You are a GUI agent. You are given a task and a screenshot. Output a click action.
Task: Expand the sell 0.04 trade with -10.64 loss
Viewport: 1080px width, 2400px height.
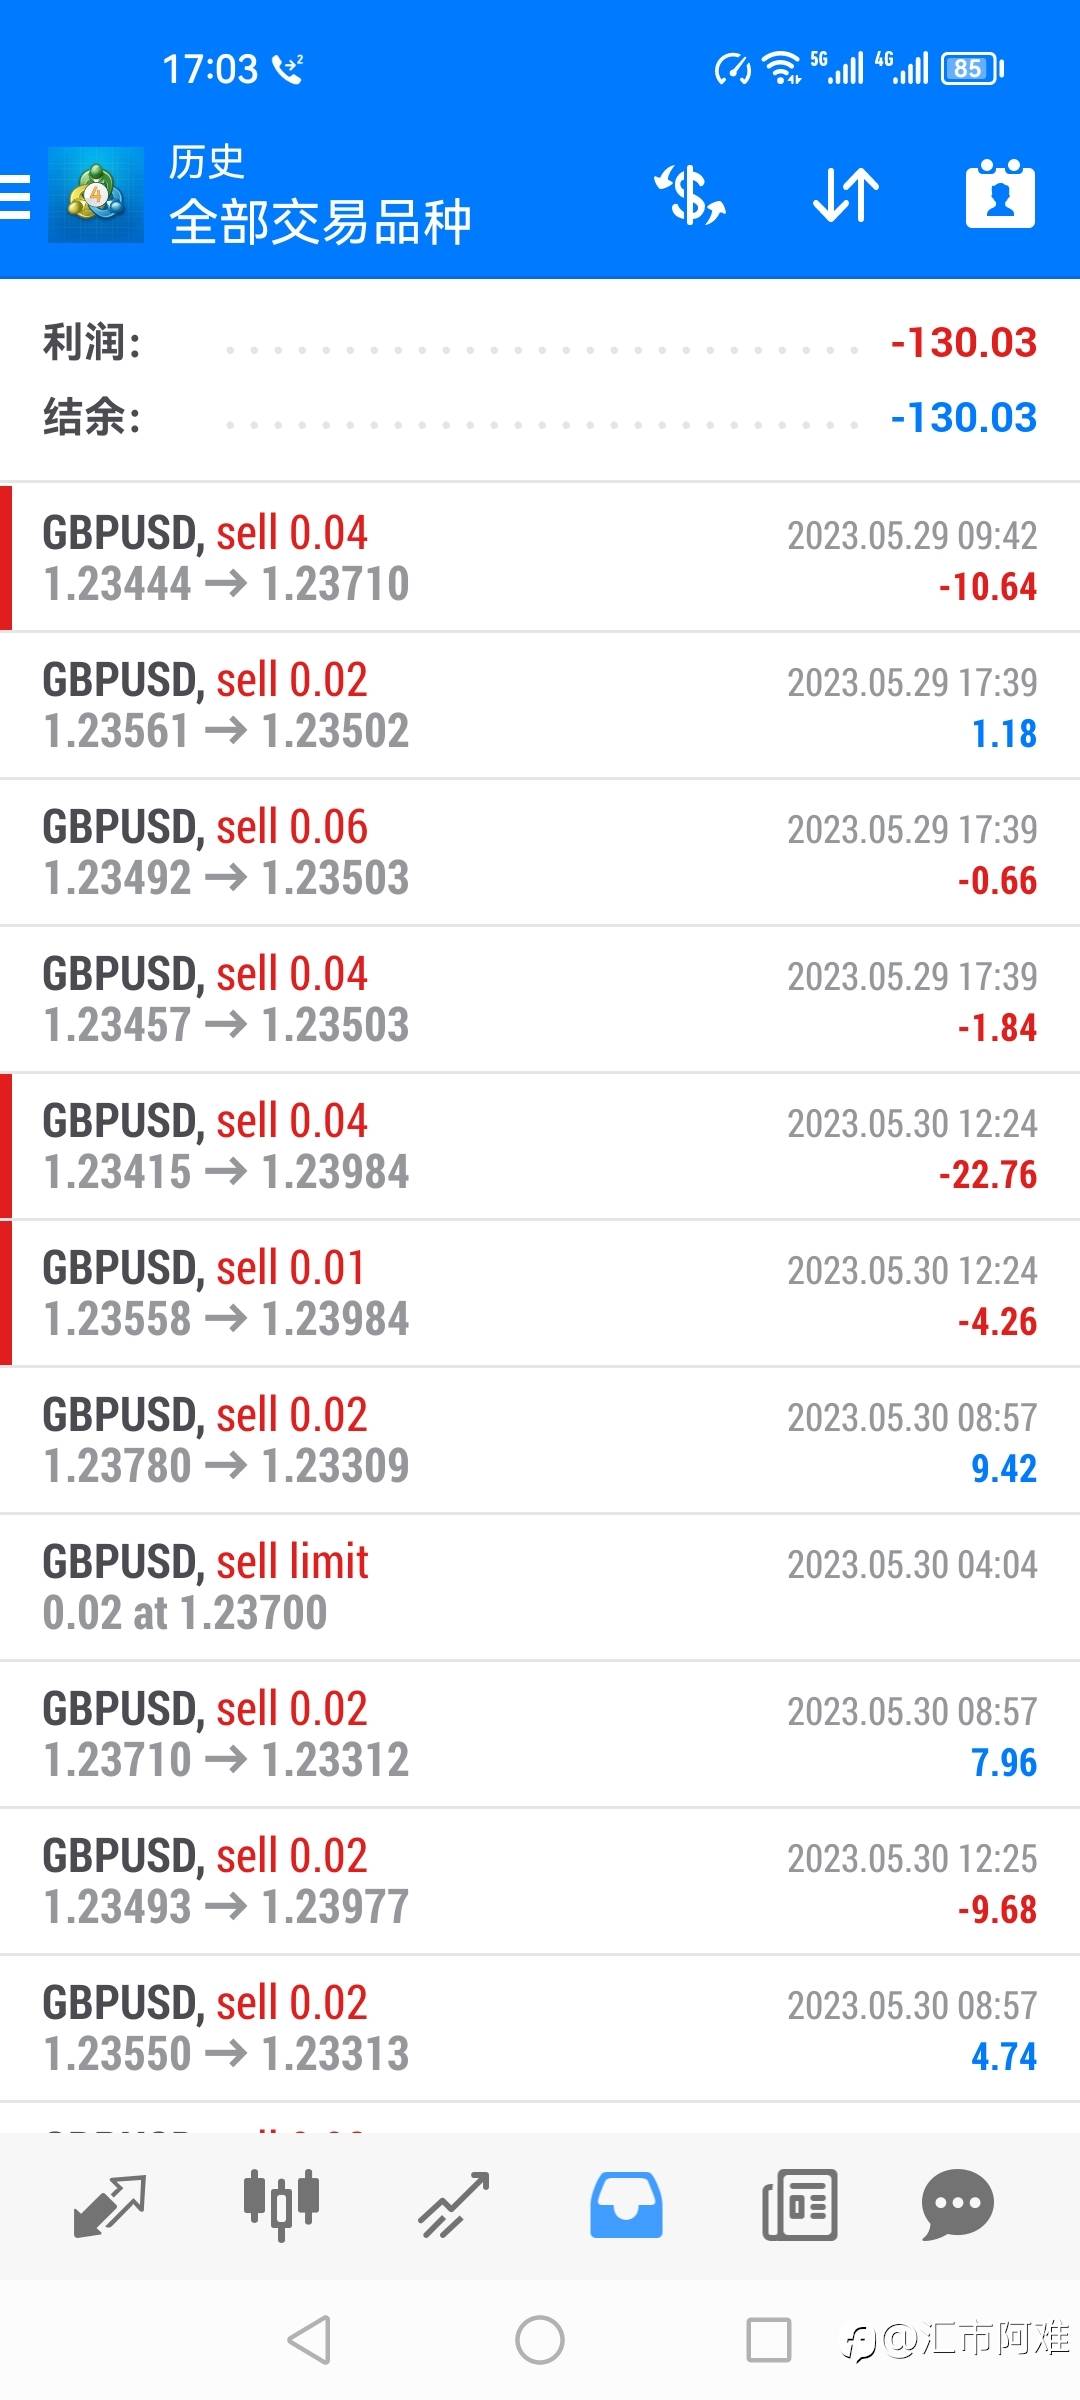point(540,558)
